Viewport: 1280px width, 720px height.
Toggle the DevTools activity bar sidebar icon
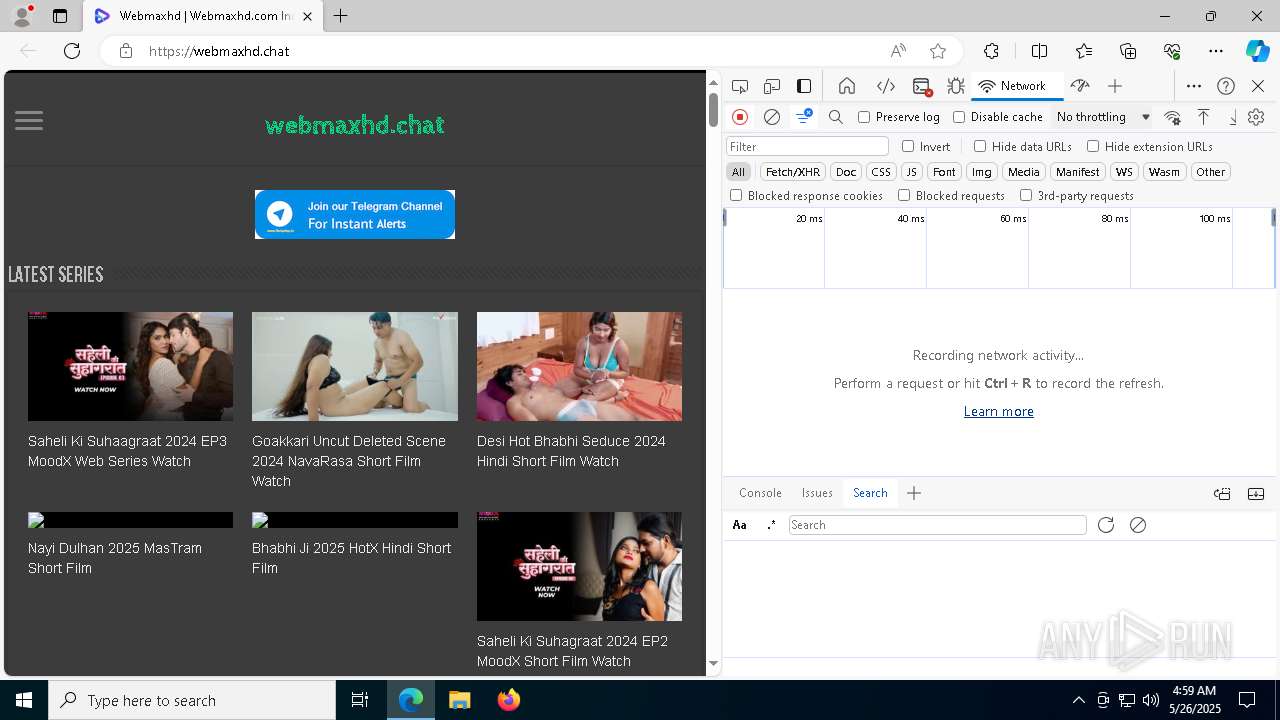pos(804,86)
